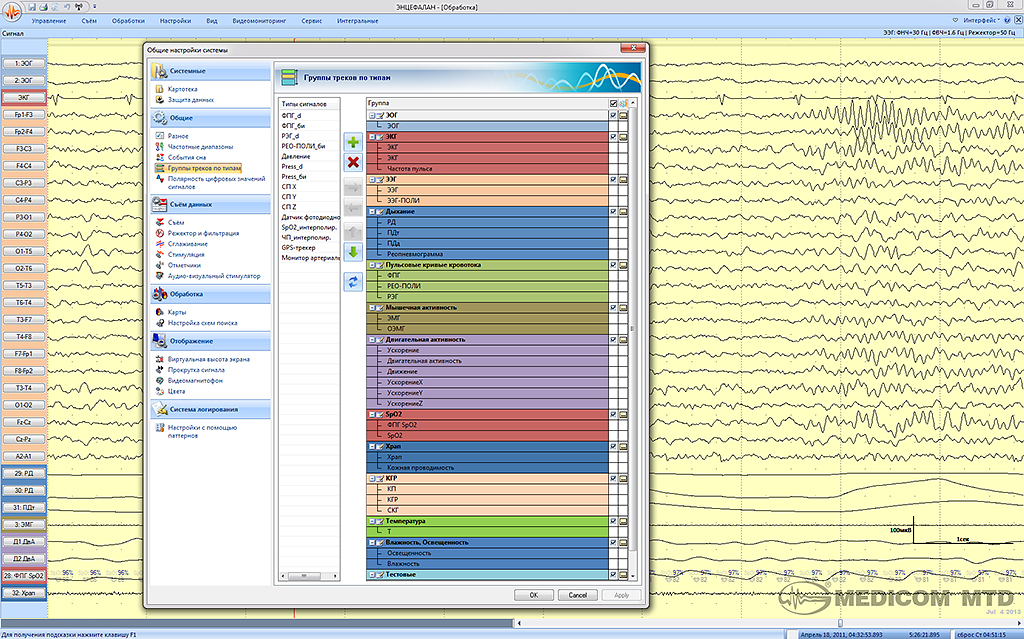
Task: Collapse the Храп group tree node
Action: click(x=372, y=447)
